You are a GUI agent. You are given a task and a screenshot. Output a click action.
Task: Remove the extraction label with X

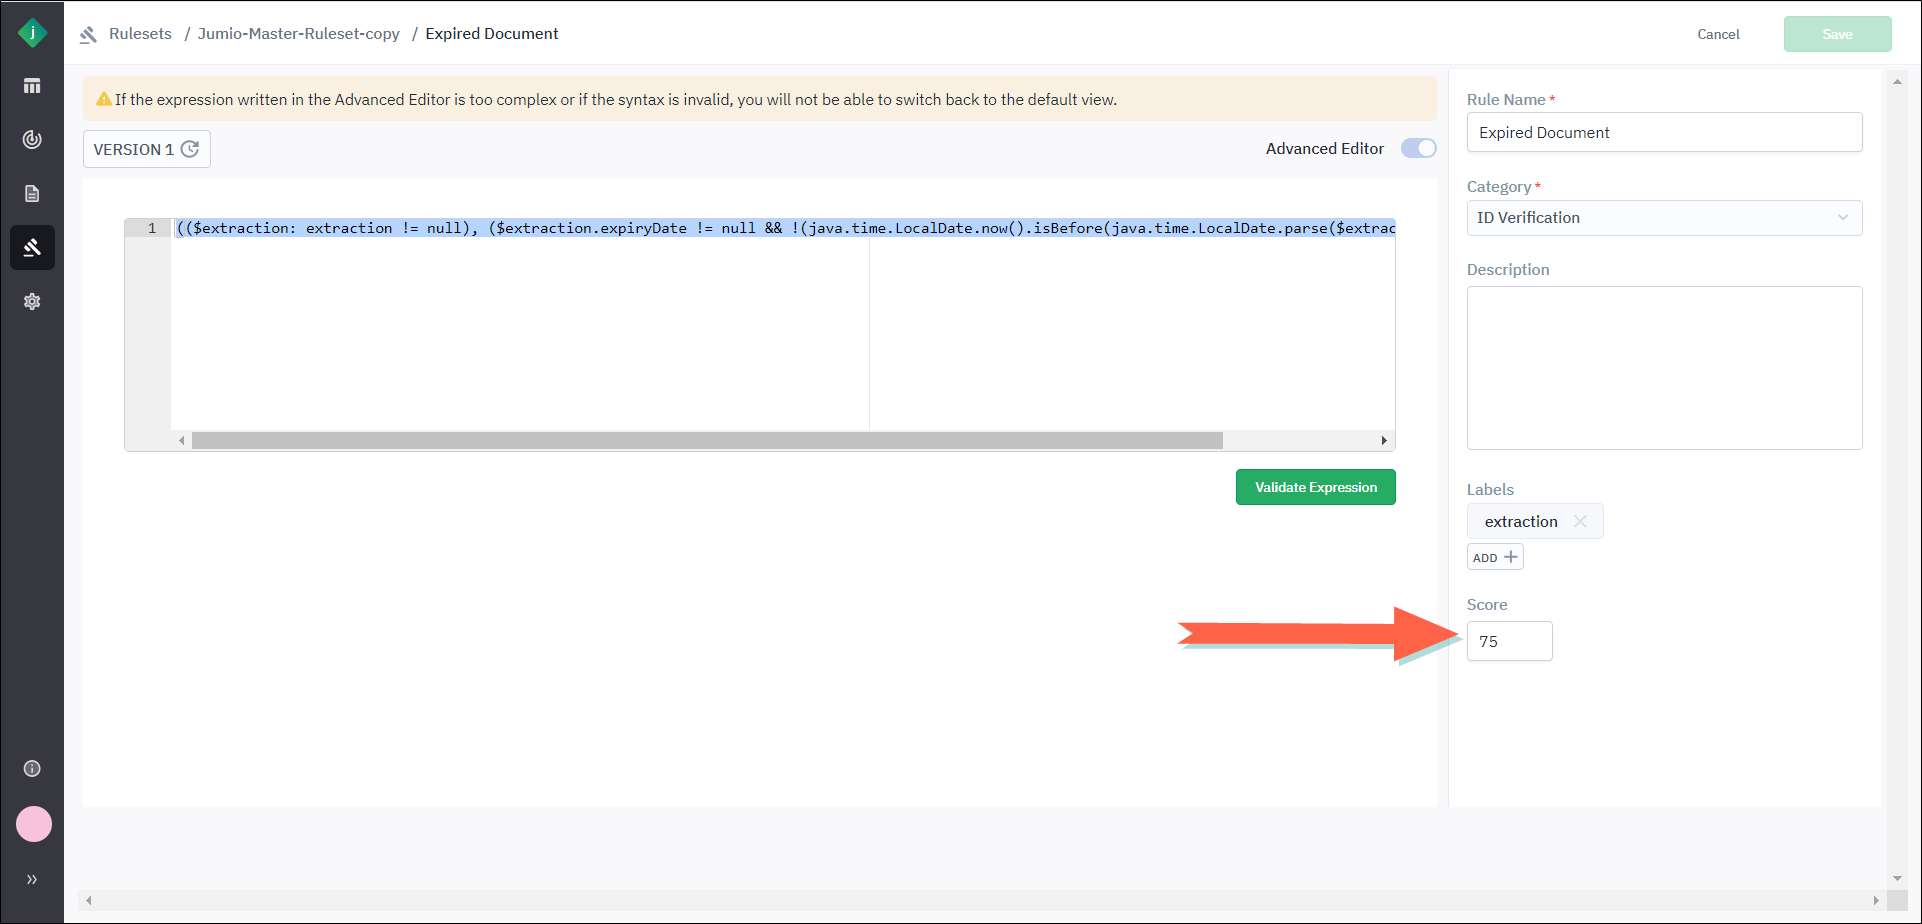(x=1580, y=521)
